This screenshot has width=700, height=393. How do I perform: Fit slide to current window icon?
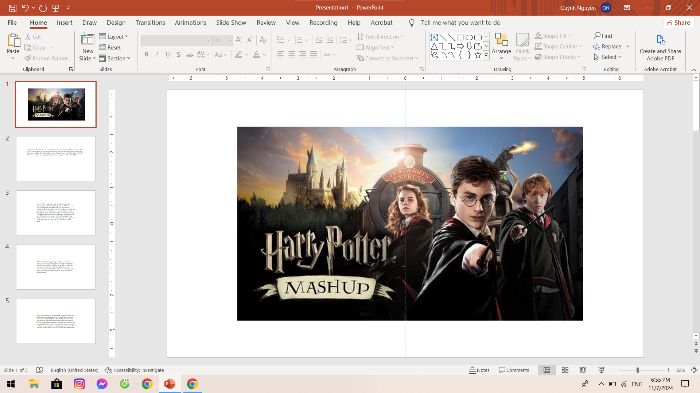pos(694,370)
